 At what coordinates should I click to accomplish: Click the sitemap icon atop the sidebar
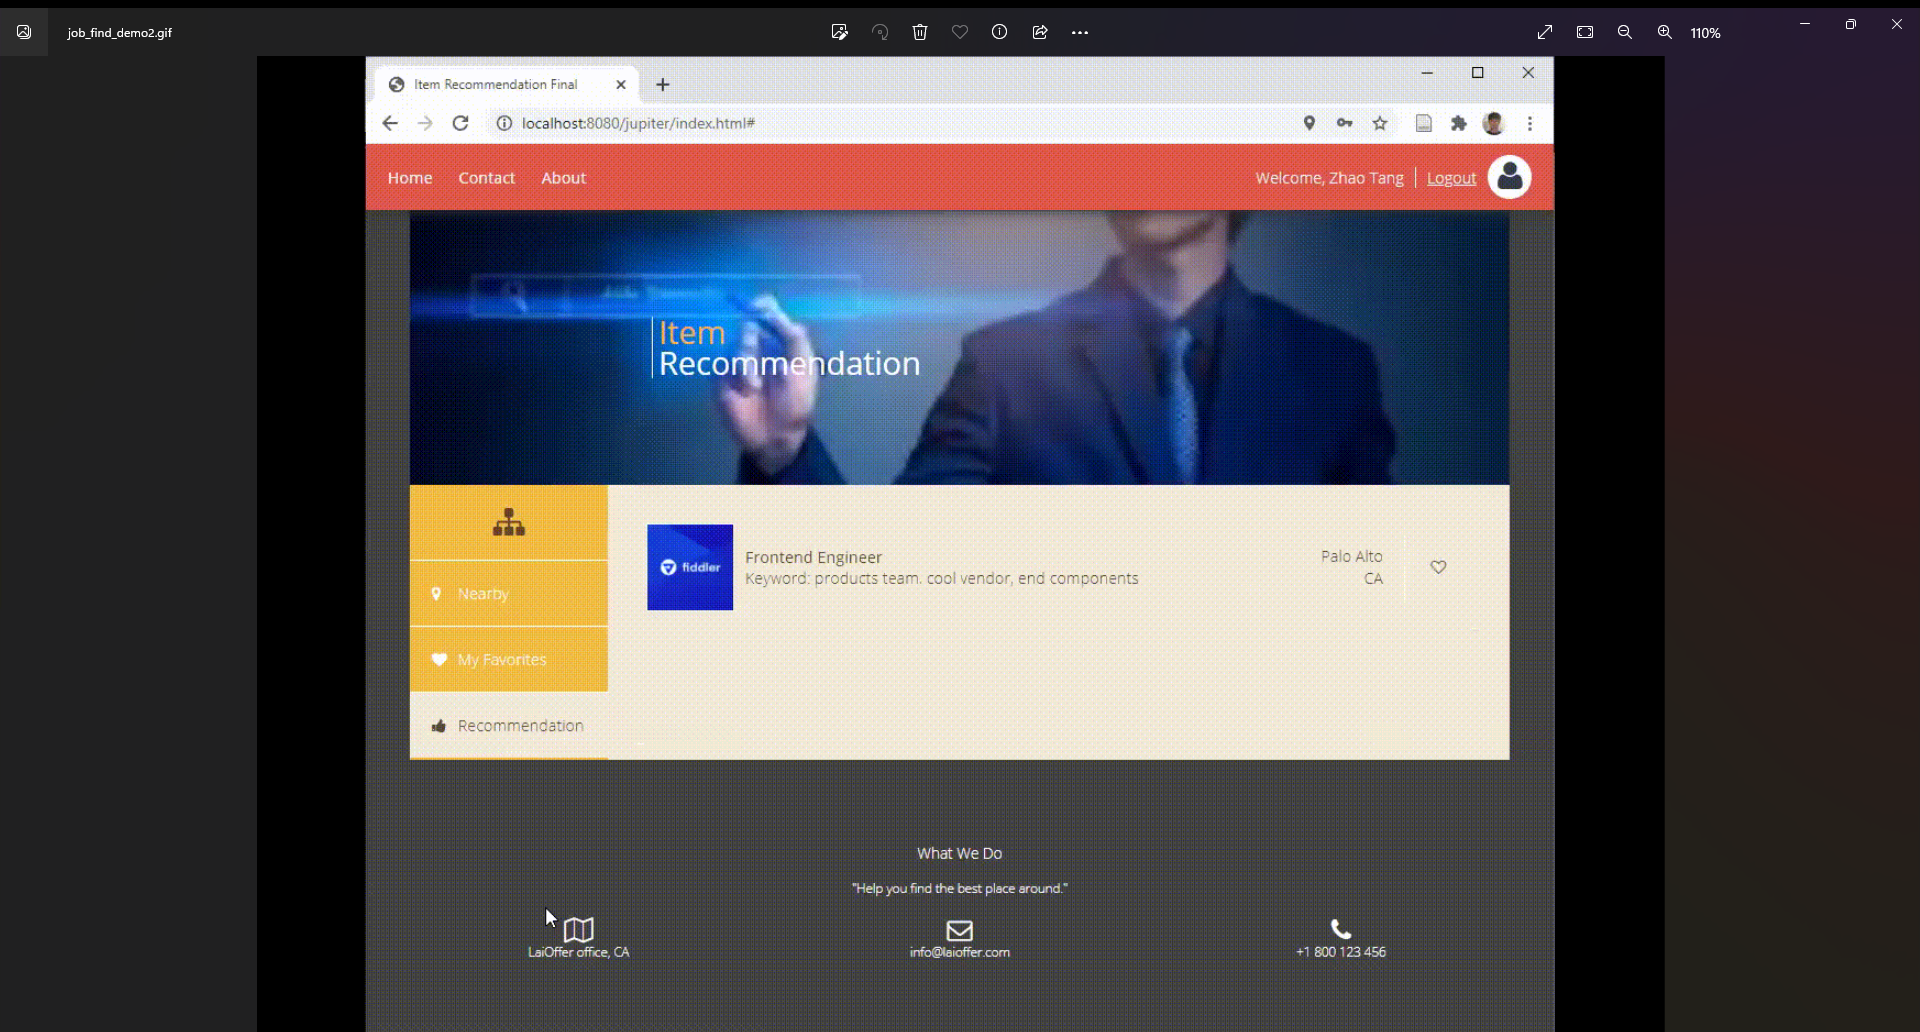(509, 522)
